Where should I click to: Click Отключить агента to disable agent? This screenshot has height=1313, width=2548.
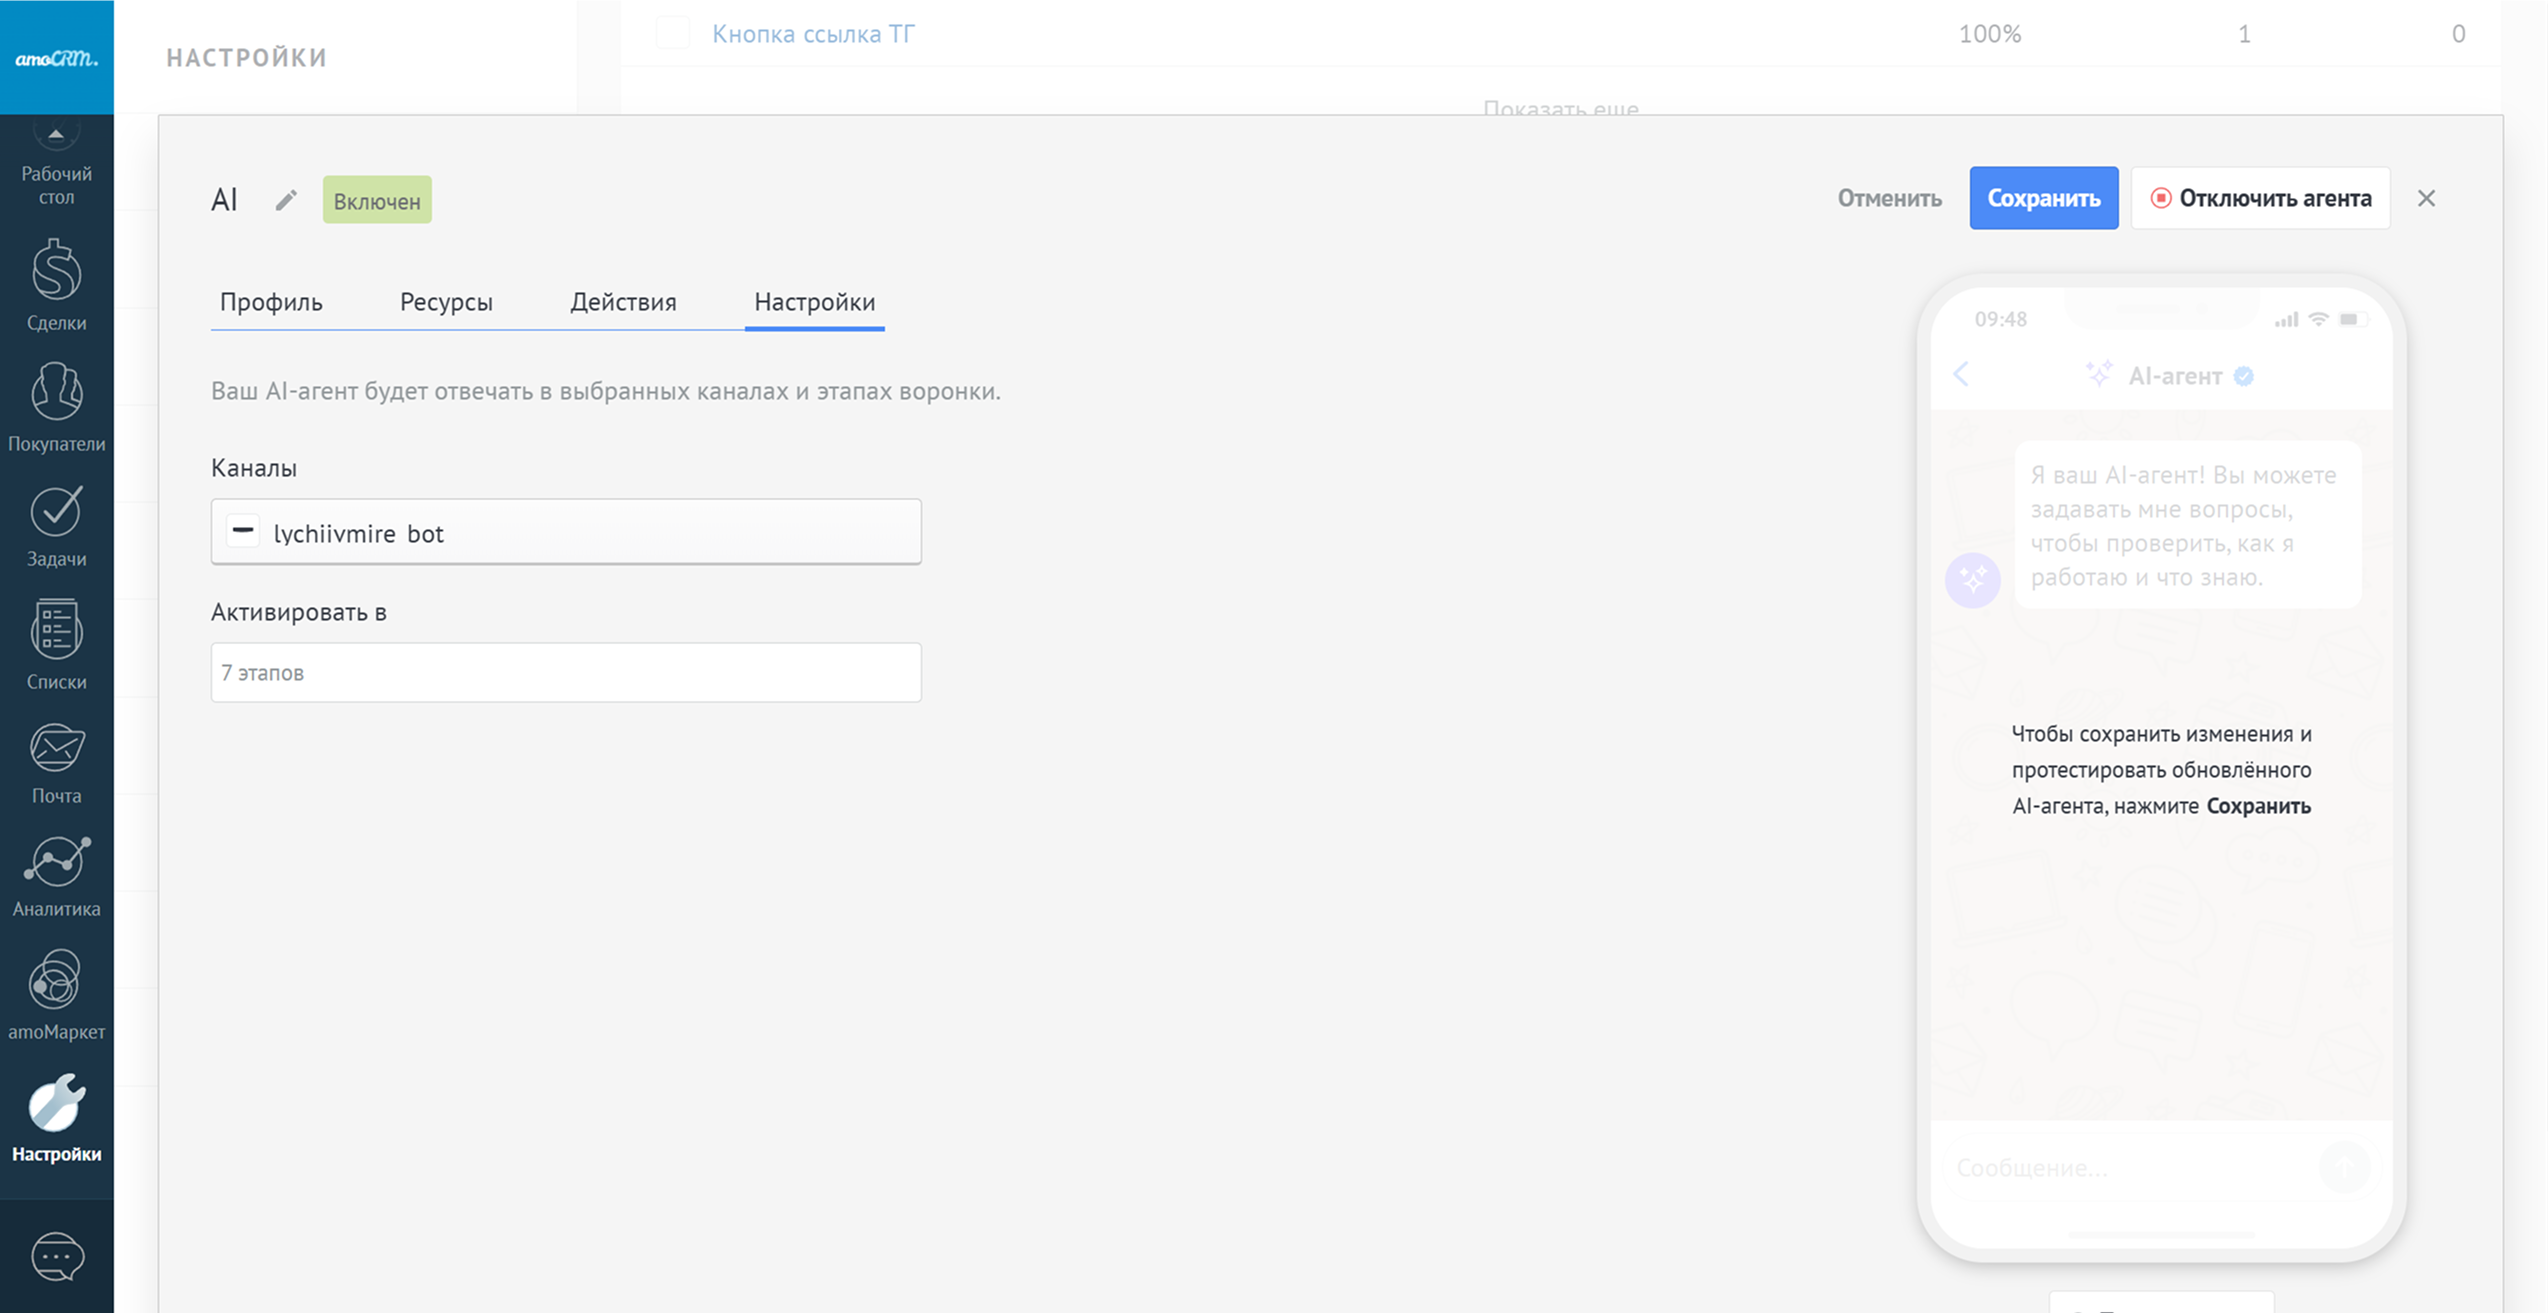[x=2260, y=198]
